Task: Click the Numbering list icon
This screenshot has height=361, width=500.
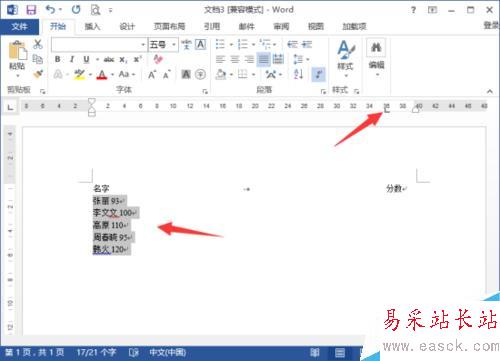Action: point(243,44)
